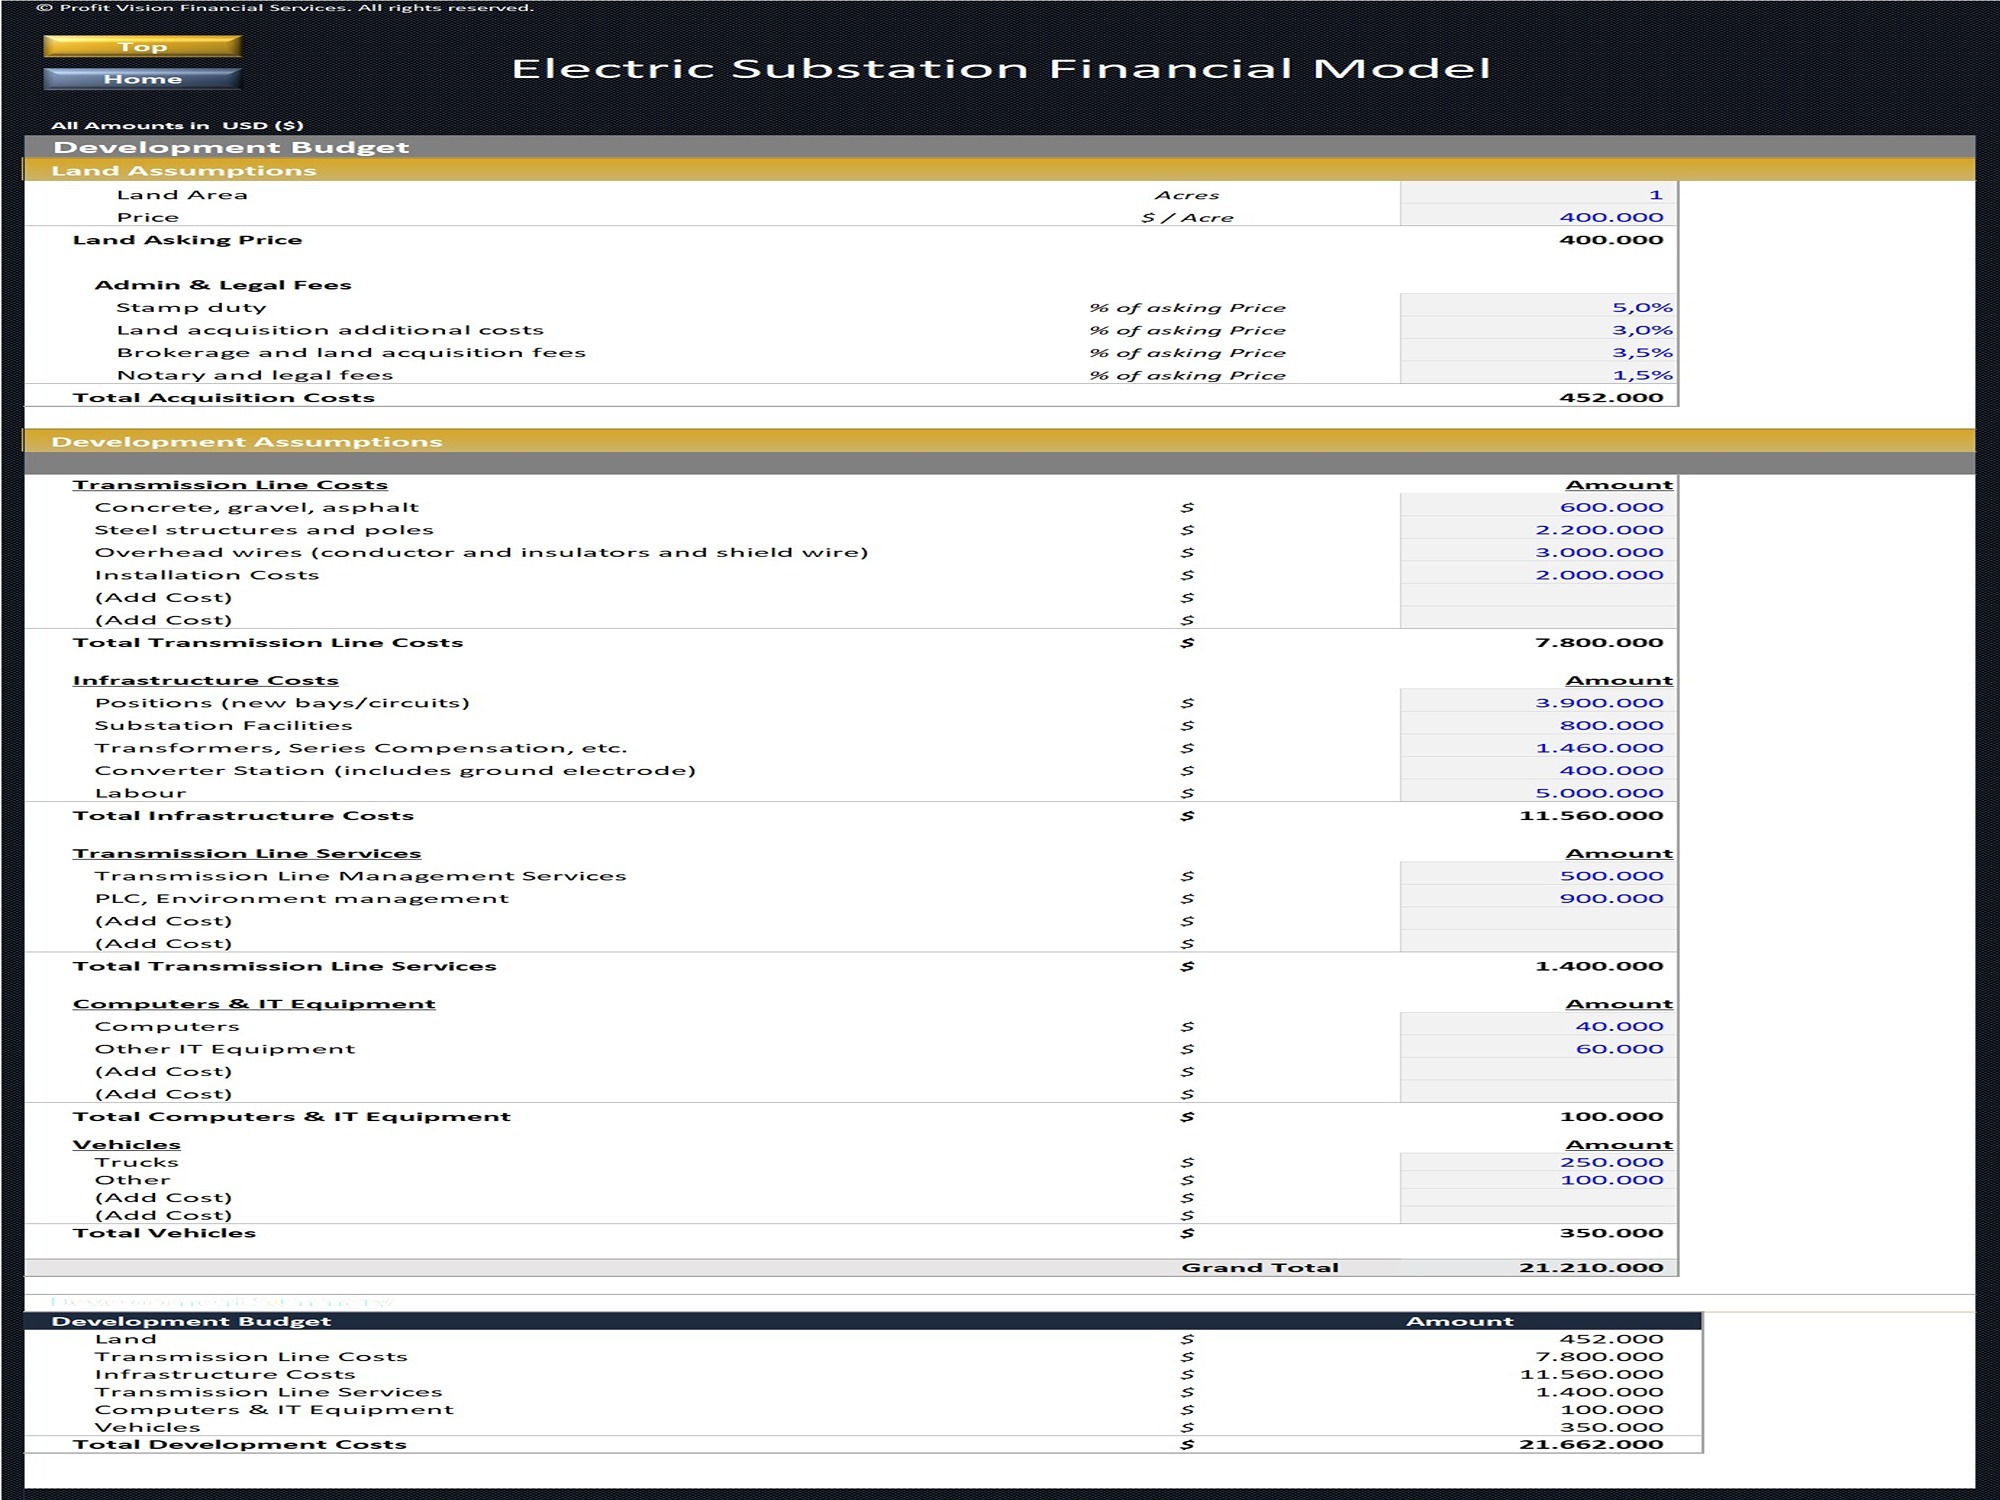
Task: Click the Transmission Line Services section heading
Action: pyautogui.click(x=246, y=853)
